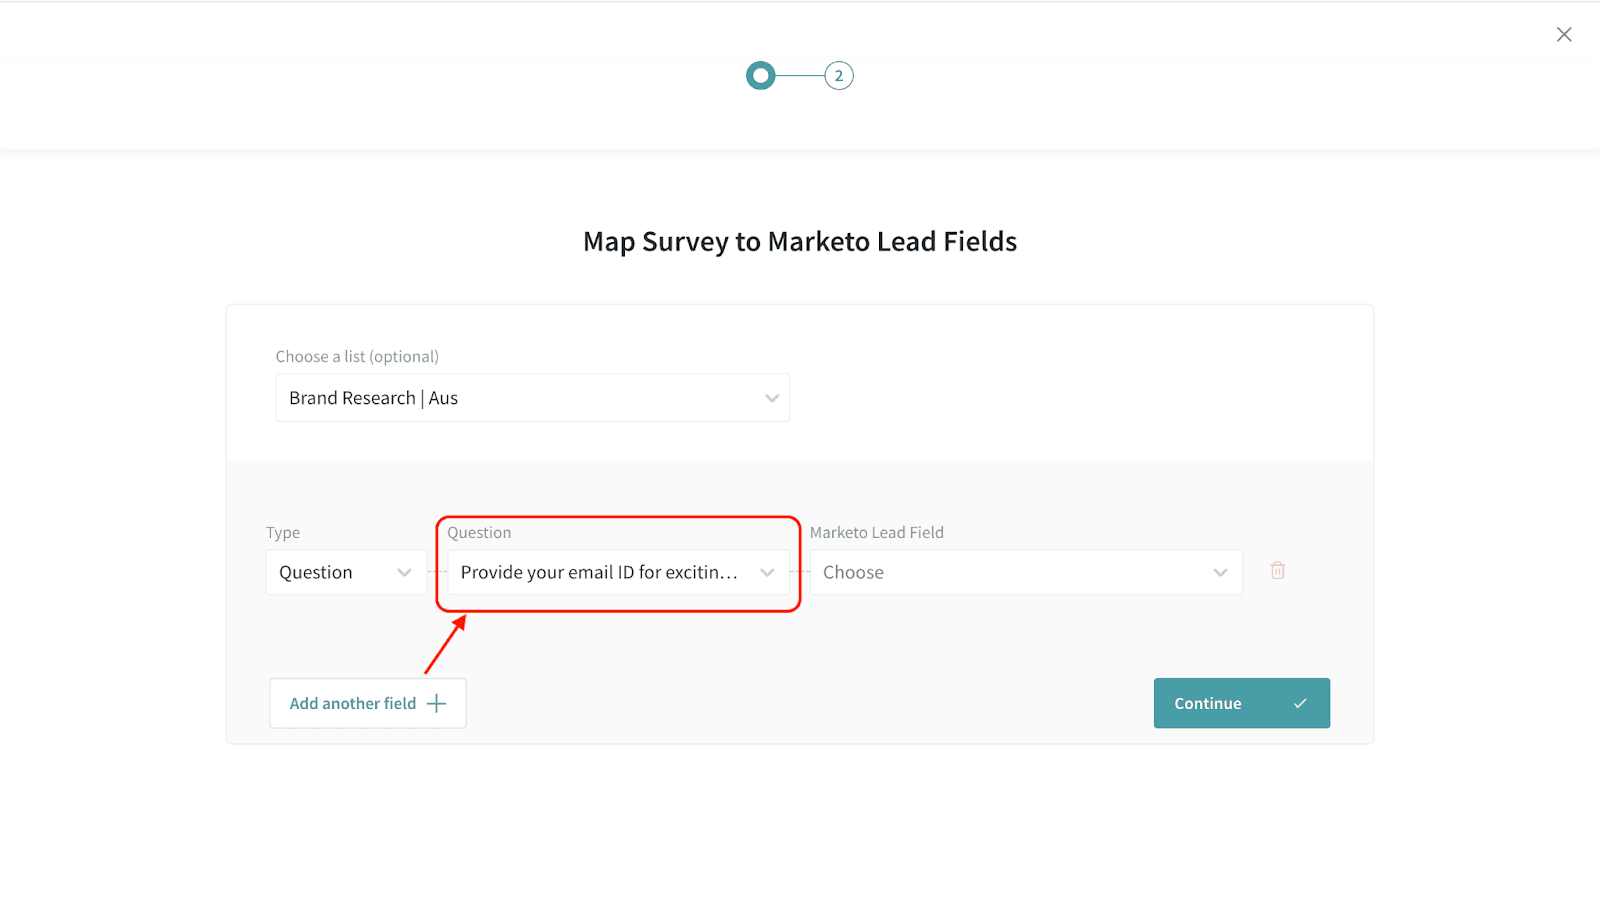Image resolution: width=1600 pixels, height=905 pixels.
Task: Click the plus icon beside Add another field
Action: click(x=436, y=704)
